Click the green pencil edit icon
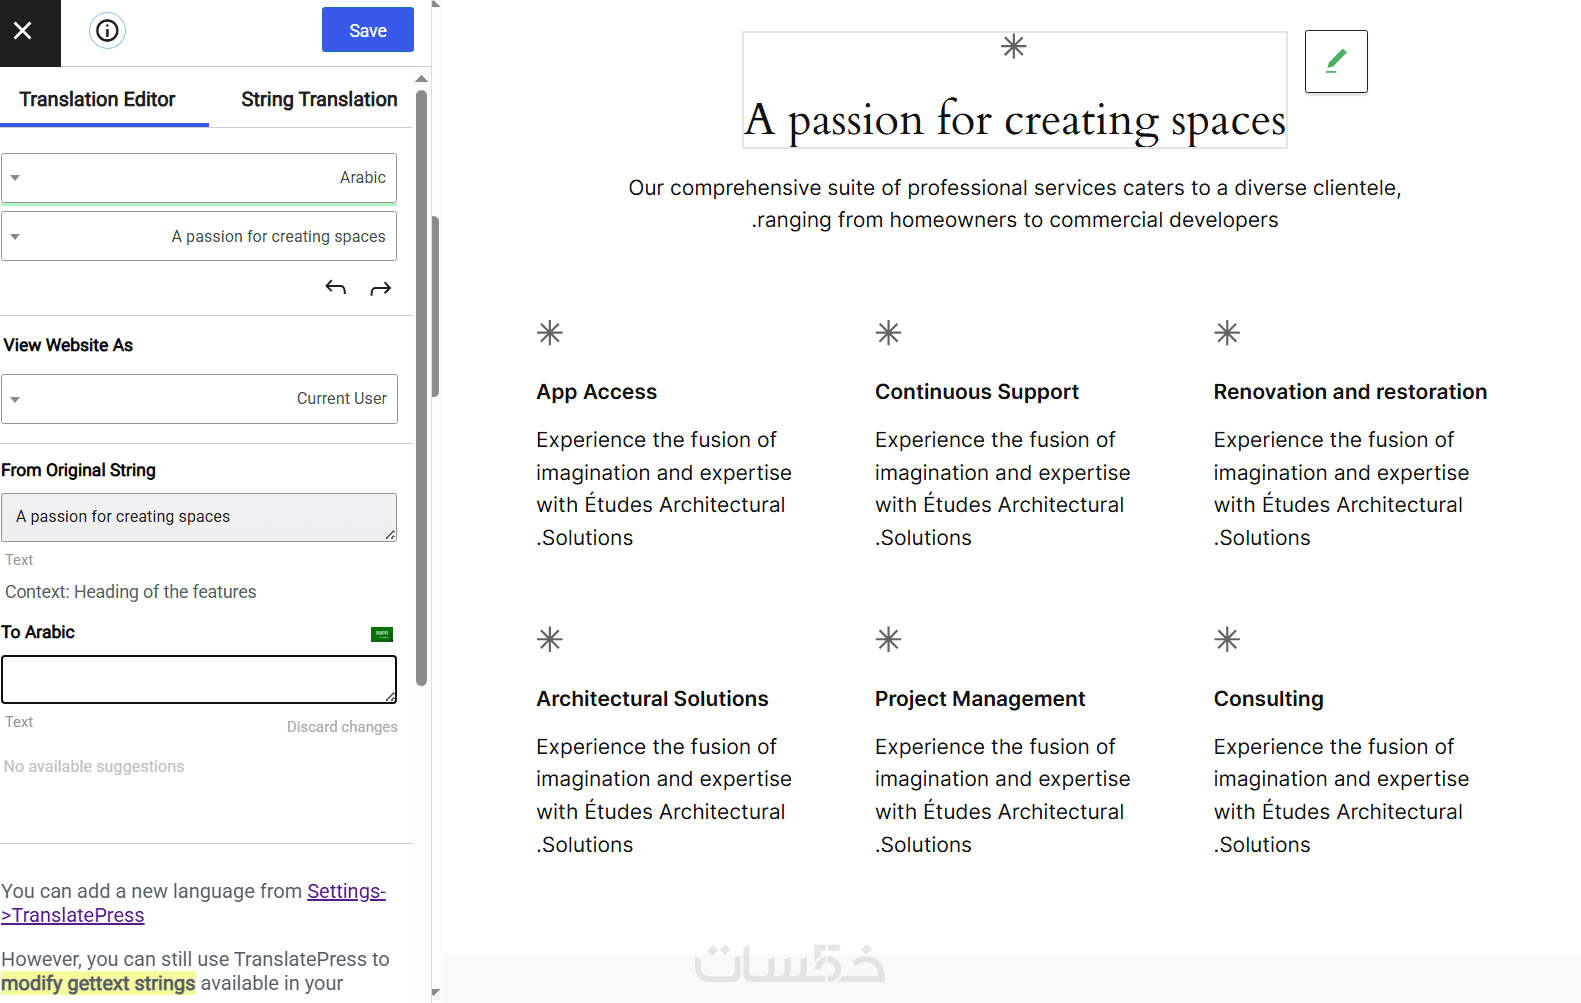 [1335, 62]
